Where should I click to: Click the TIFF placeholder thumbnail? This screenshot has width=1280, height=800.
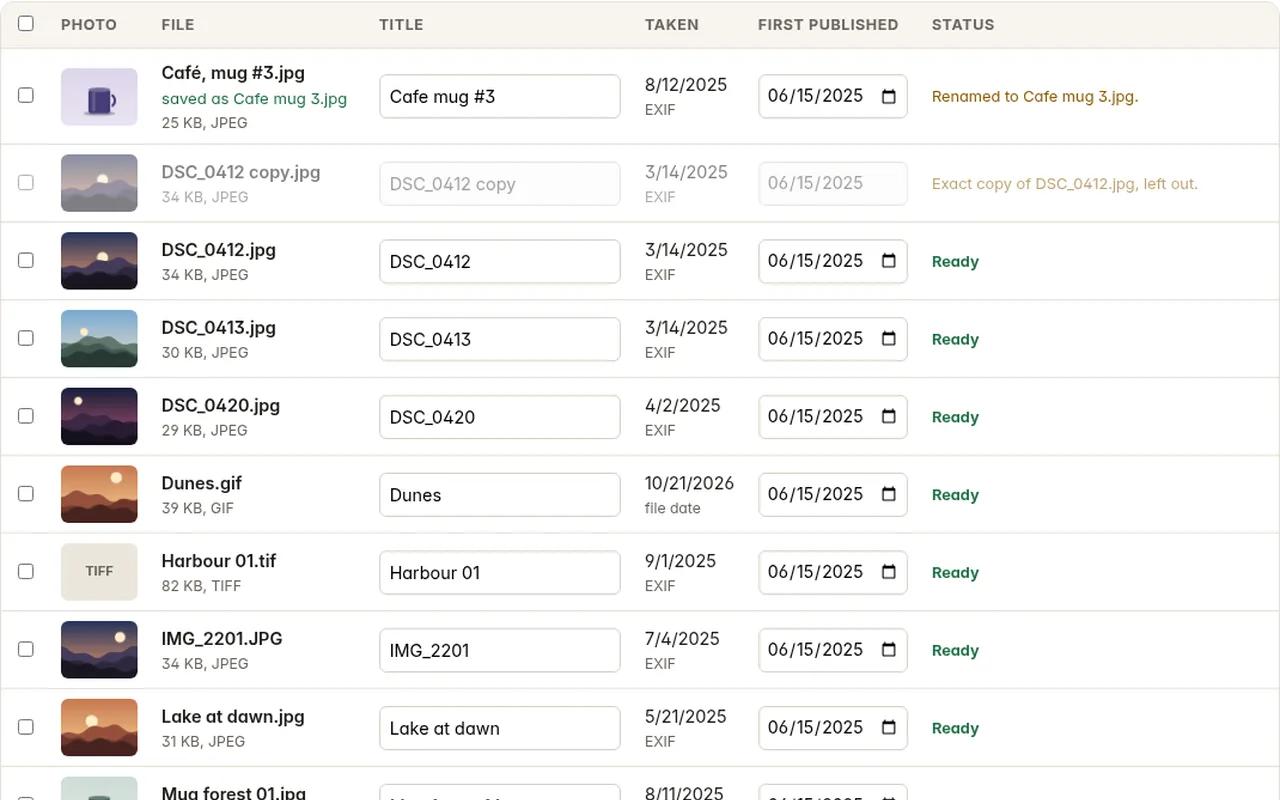(99, 572)
